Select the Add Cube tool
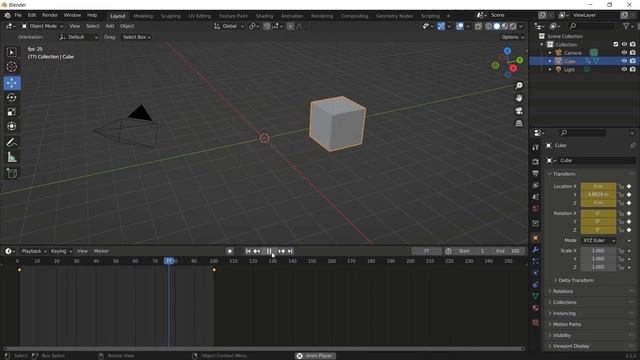640x360 pixels. click(12, 173)
